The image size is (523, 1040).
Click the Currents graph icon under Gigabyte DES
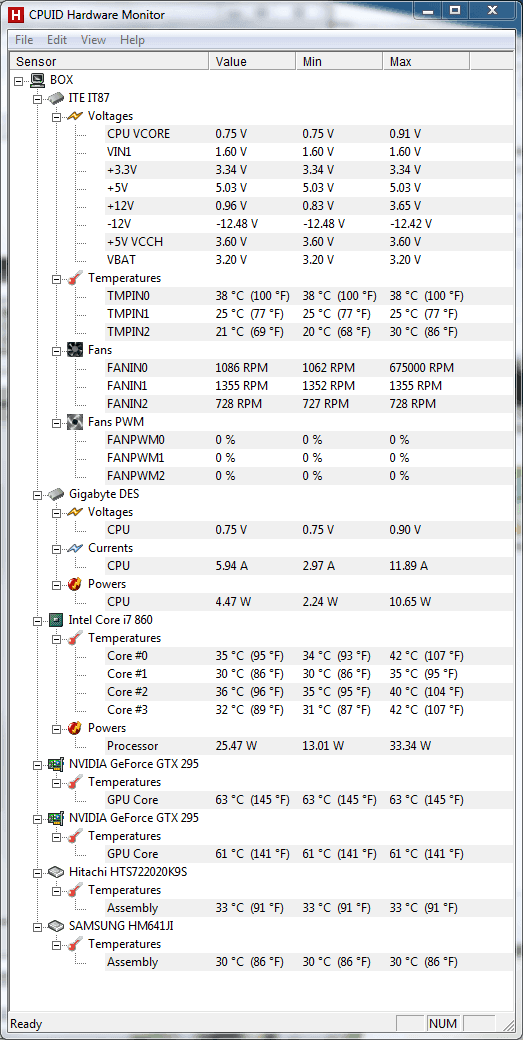(x=75, y=548)
